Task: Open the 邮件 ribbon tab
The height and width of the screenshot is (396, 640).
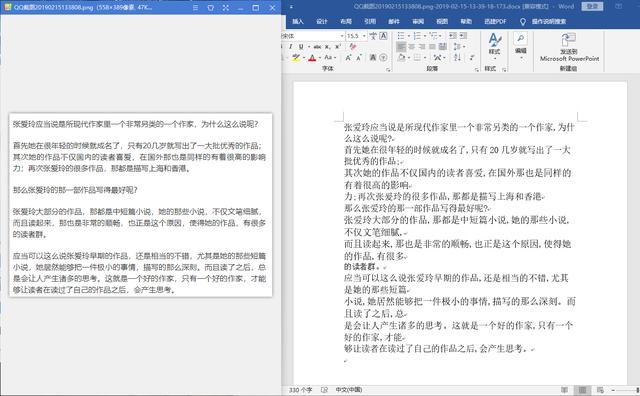Action: (x=394, y=21)
